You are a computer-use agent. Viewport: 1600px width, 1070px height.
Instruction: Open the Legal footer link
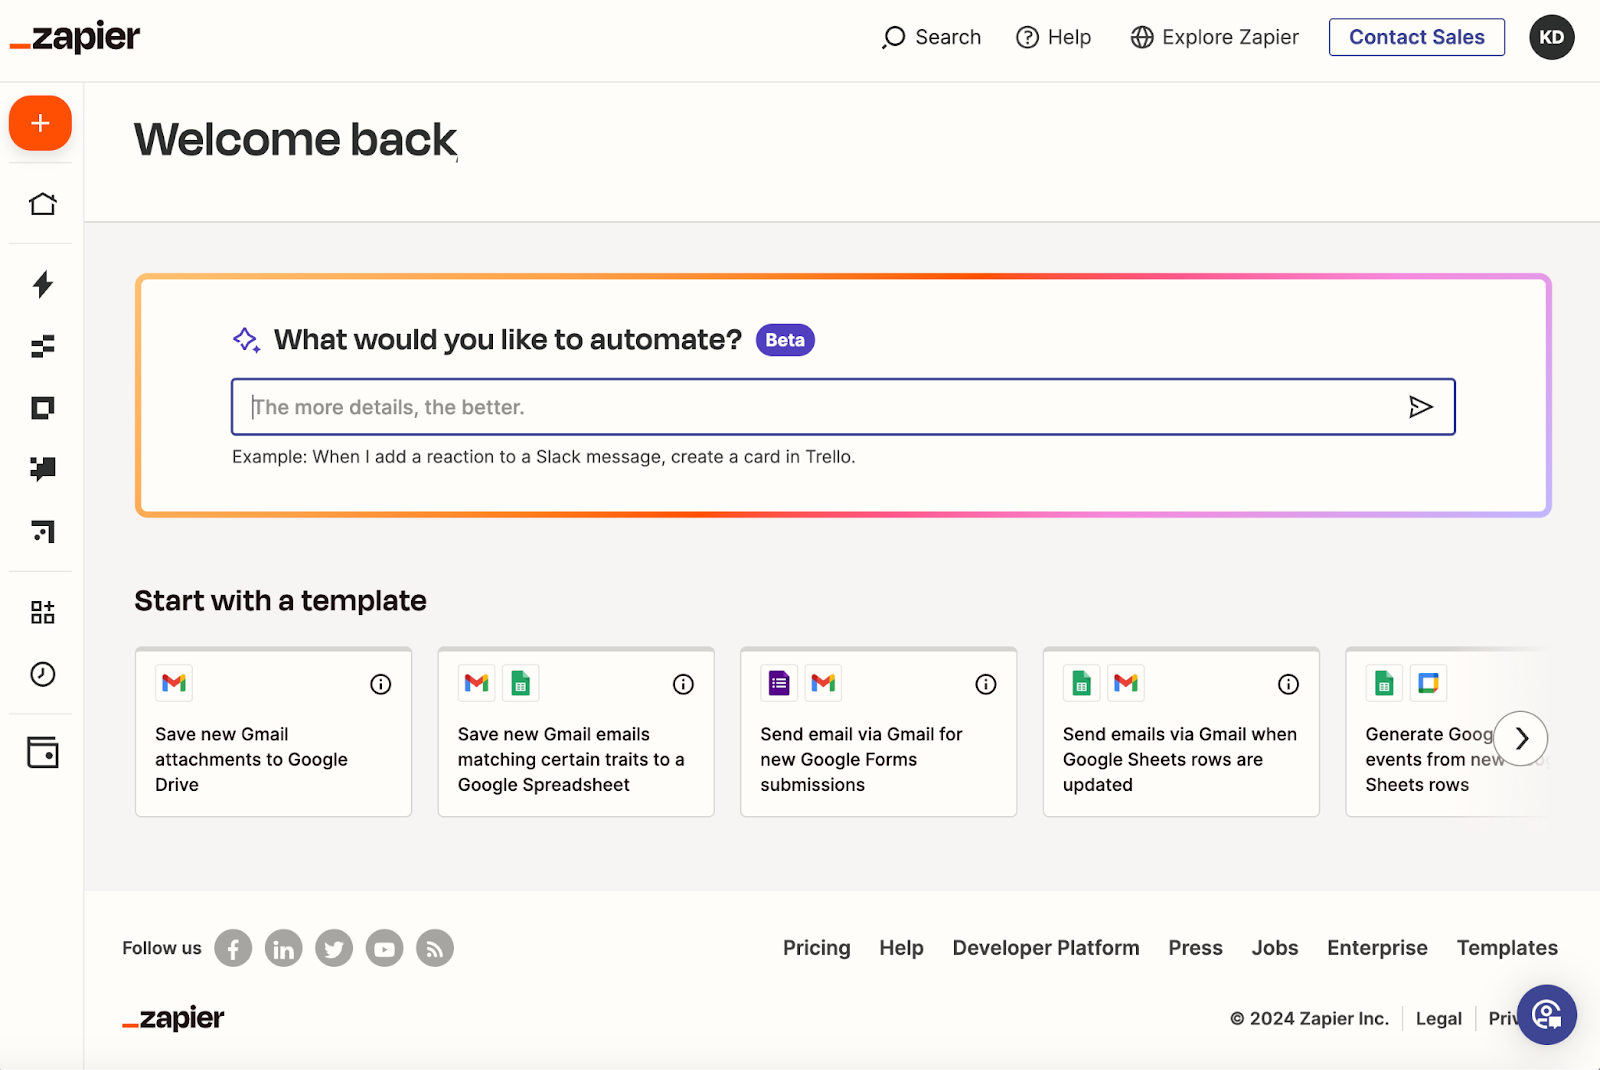pos(1438,1018)
